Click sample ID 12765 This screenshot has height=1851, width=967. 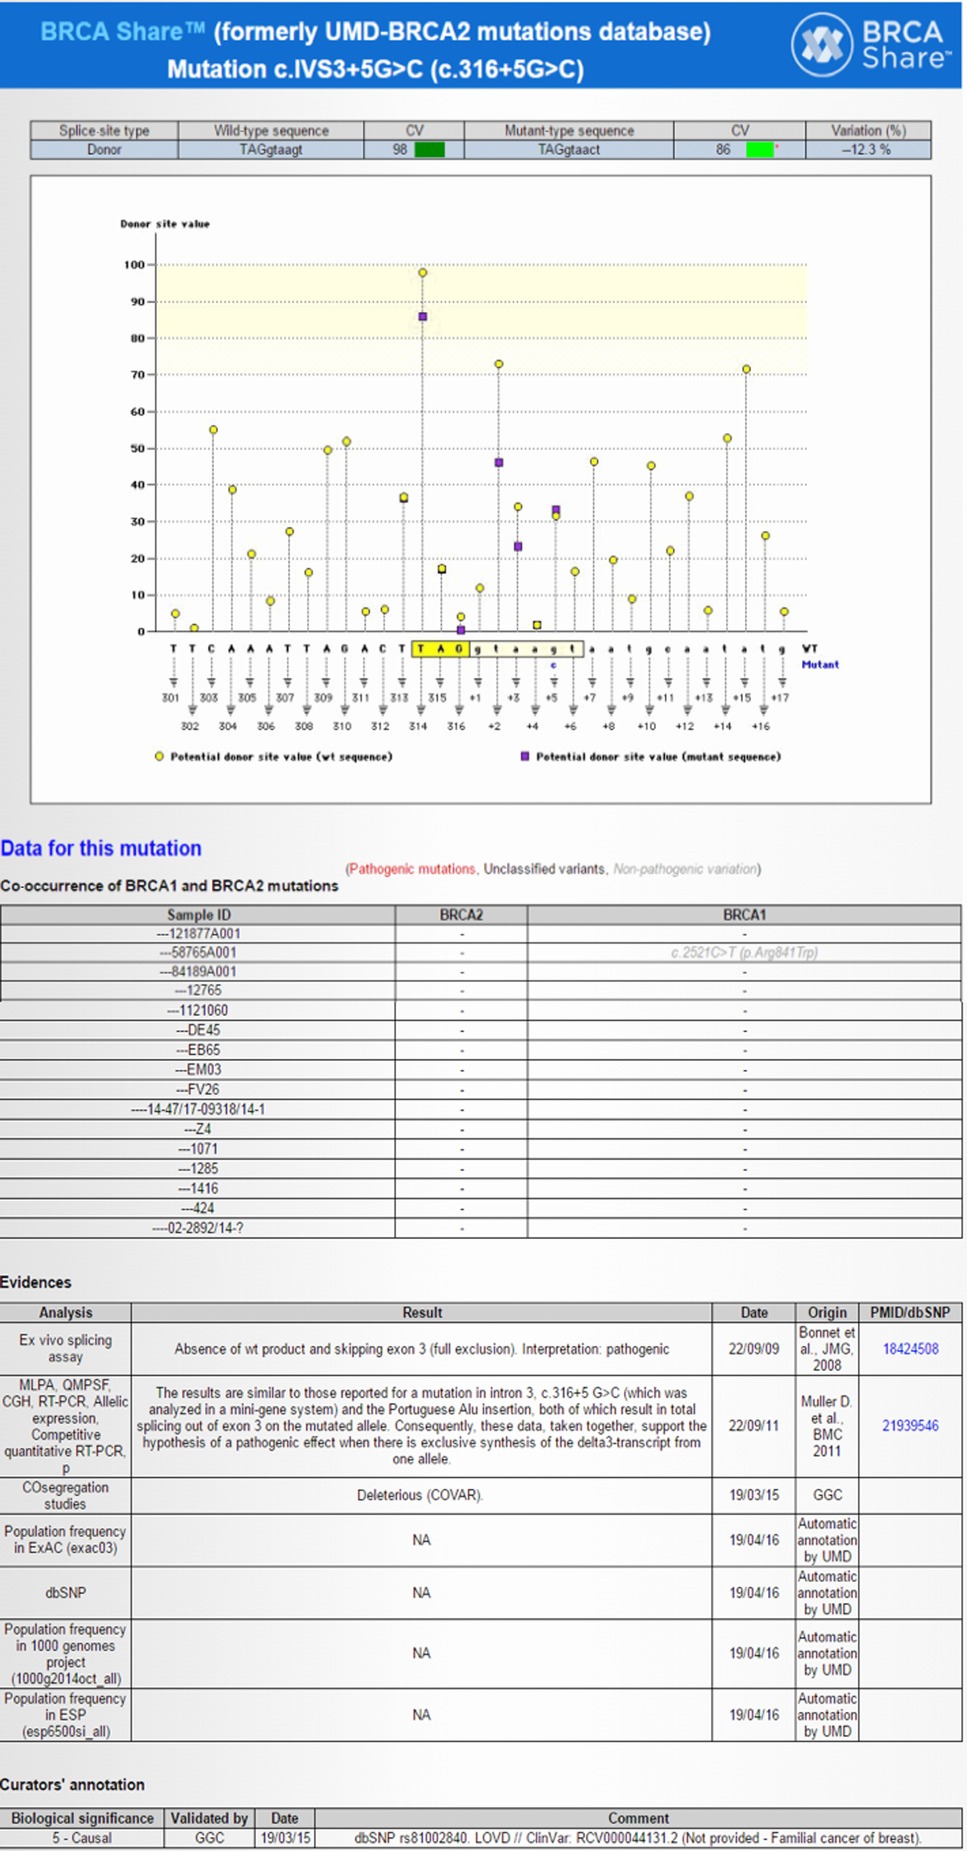point(199,991)
